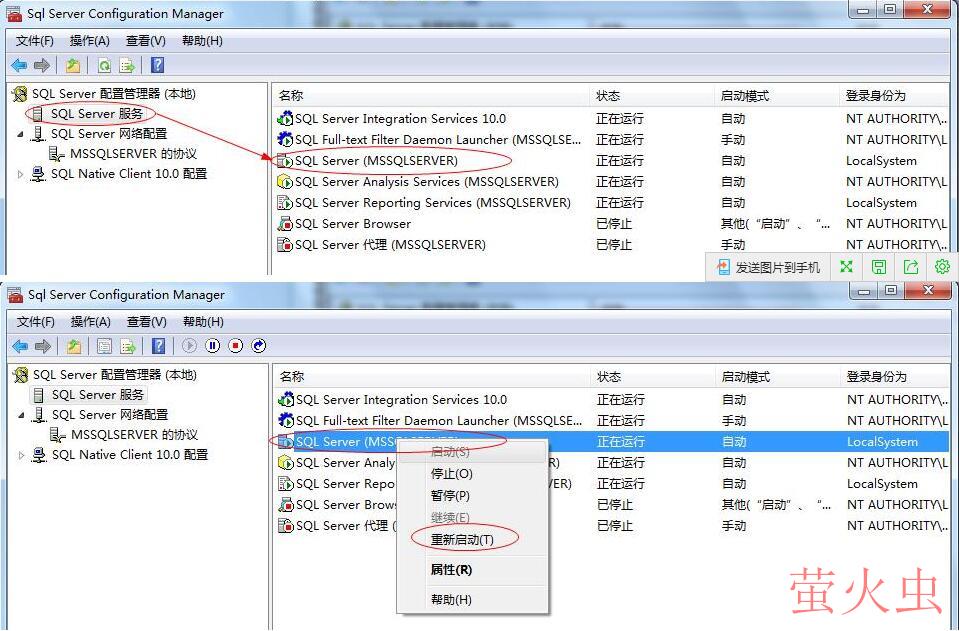
Task: Click the Up-one-level folder icon in the top window
Action: tap(73, 65)
